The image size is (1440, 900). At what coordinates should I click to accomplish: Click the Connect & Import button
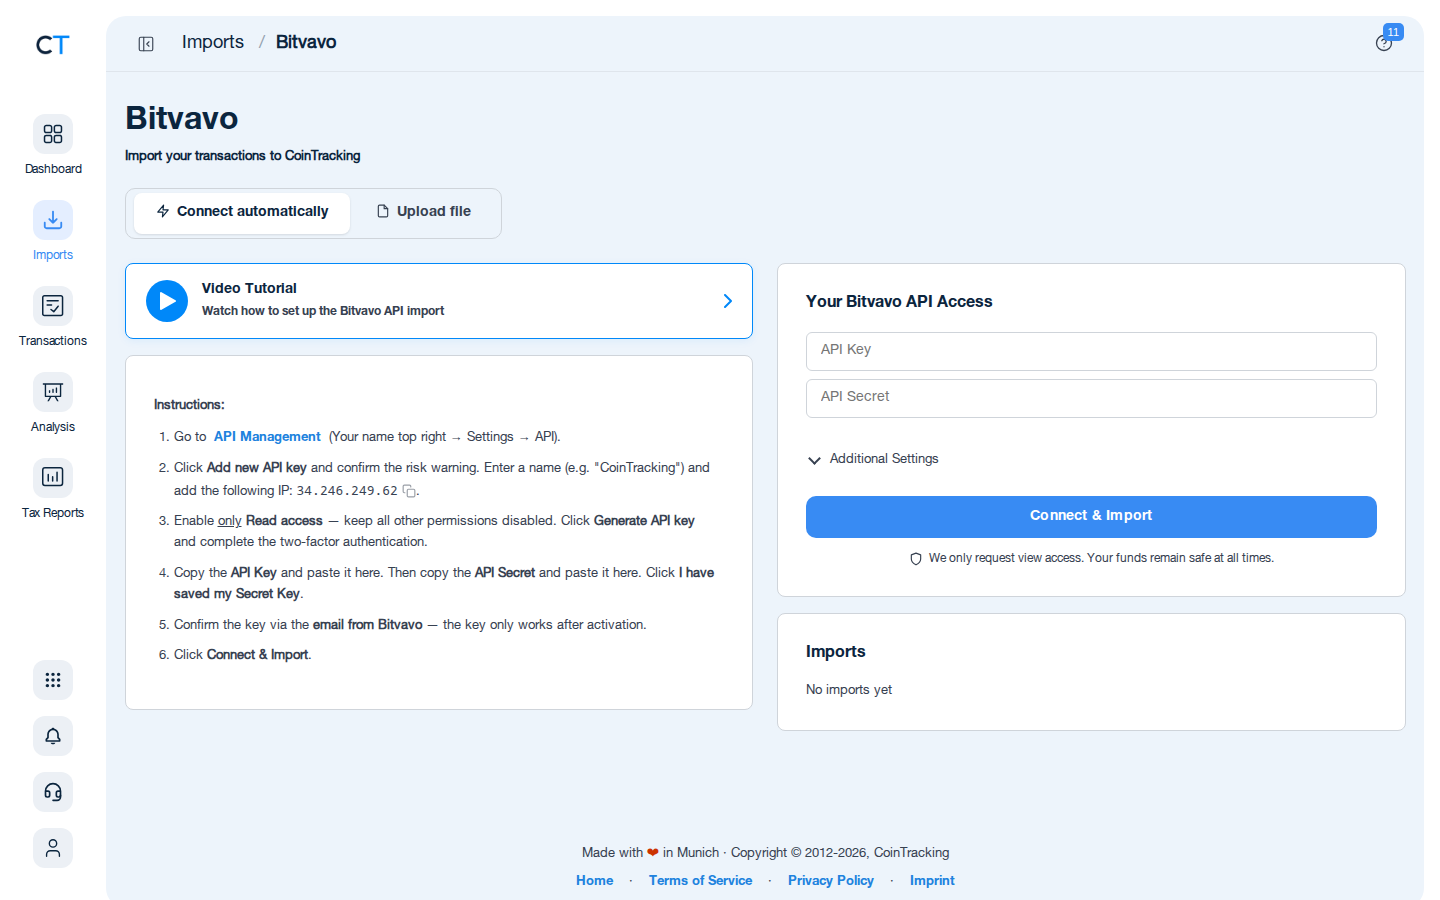pyautogui.click(x=1091, y=516)
